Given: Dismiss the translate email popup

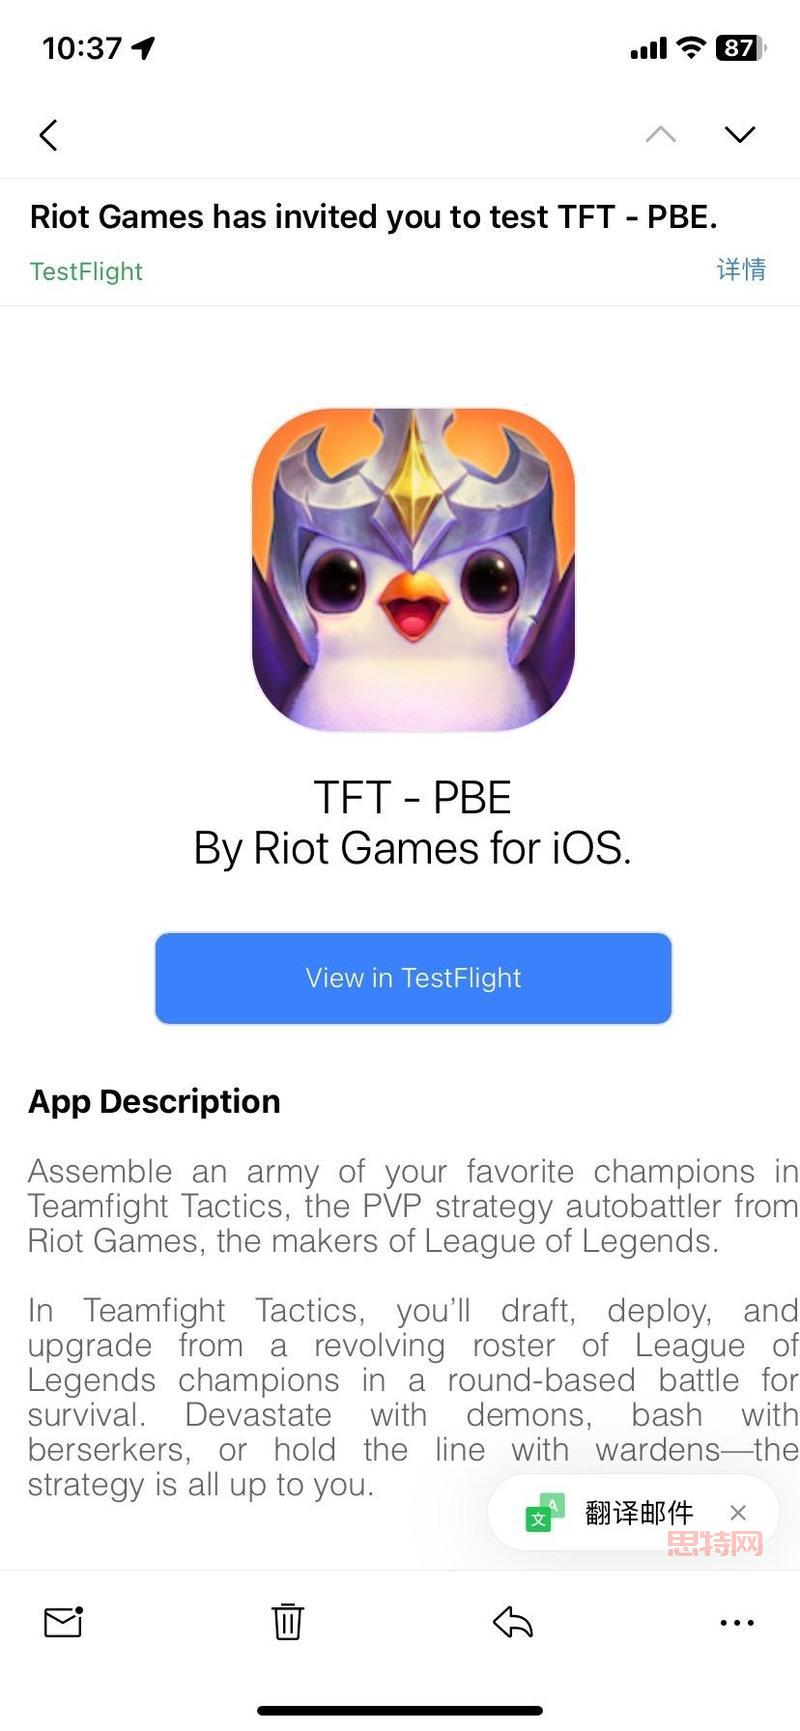Looking at the screenshot, I should point(738,1512).
